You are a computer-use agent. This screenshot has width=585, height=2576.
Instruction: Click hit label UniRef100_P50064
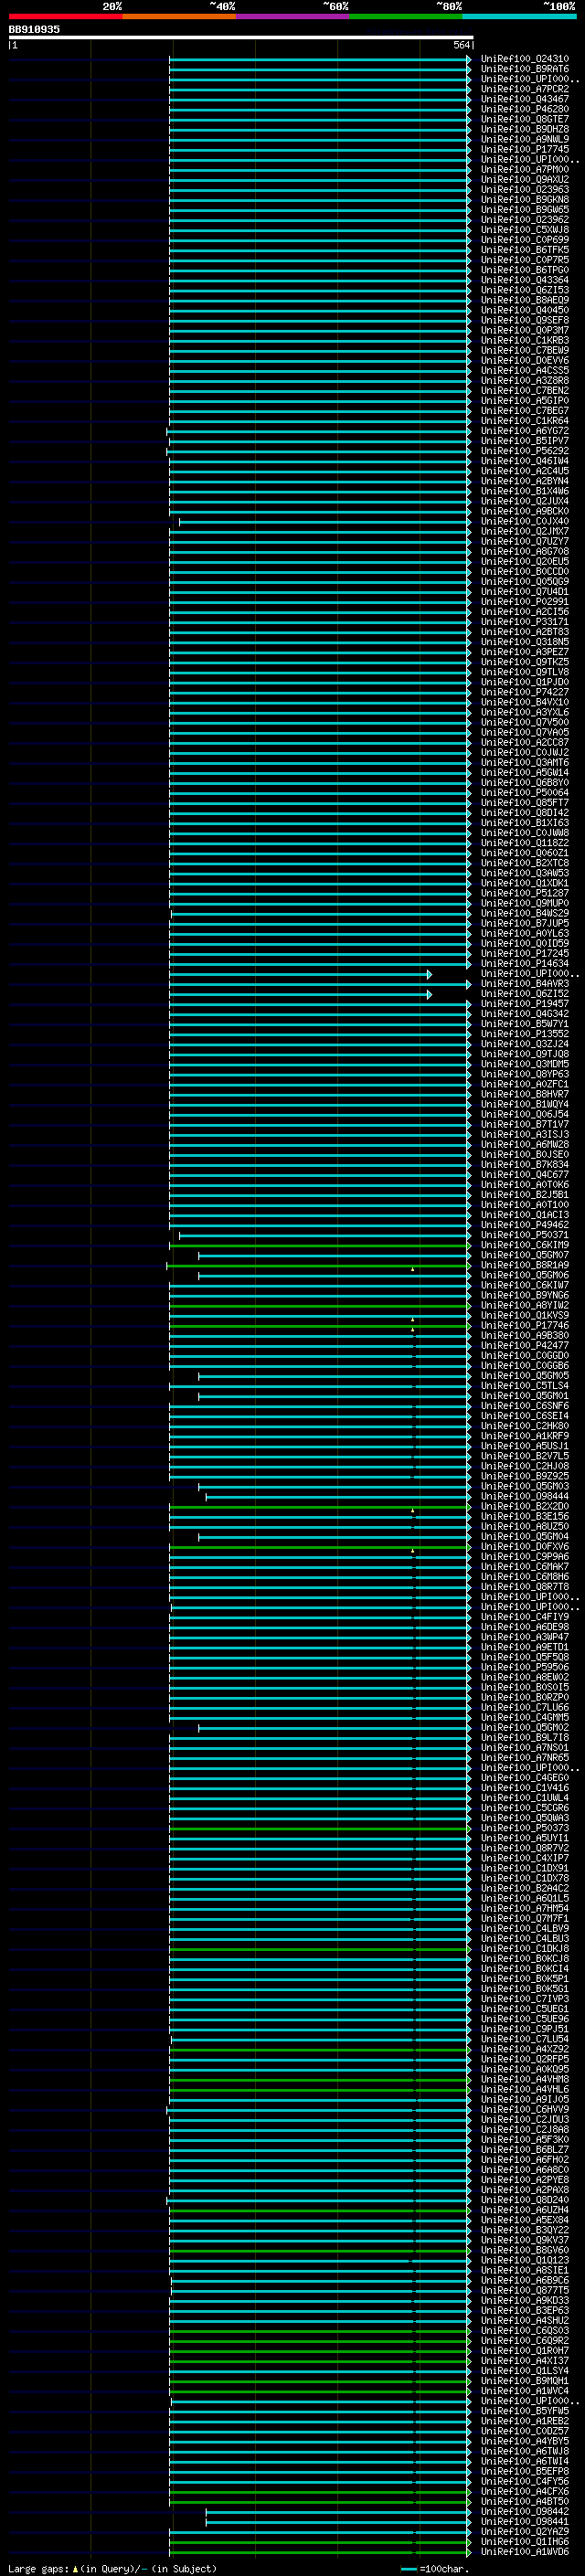point(524,793)
